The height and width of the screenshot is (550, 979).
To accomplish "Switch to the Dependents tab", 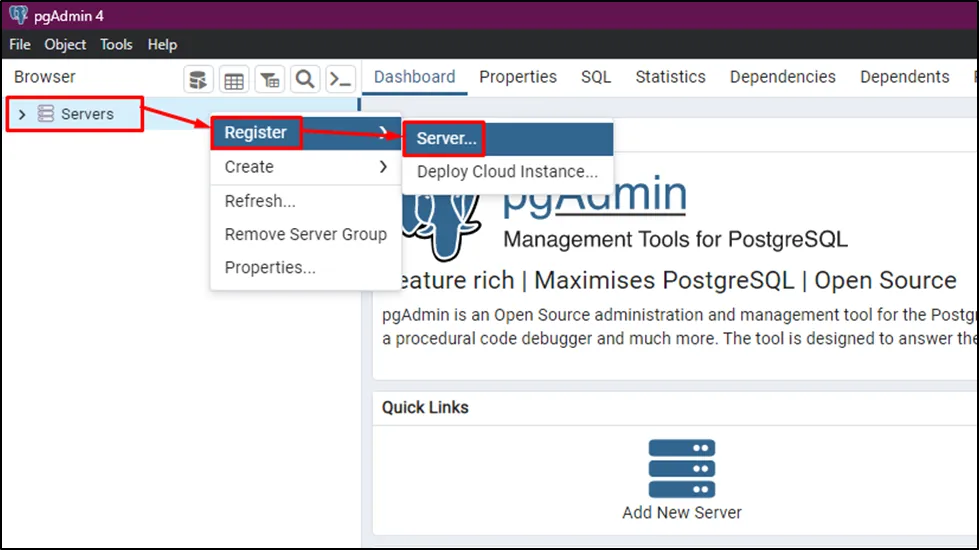I will [905, 77].
